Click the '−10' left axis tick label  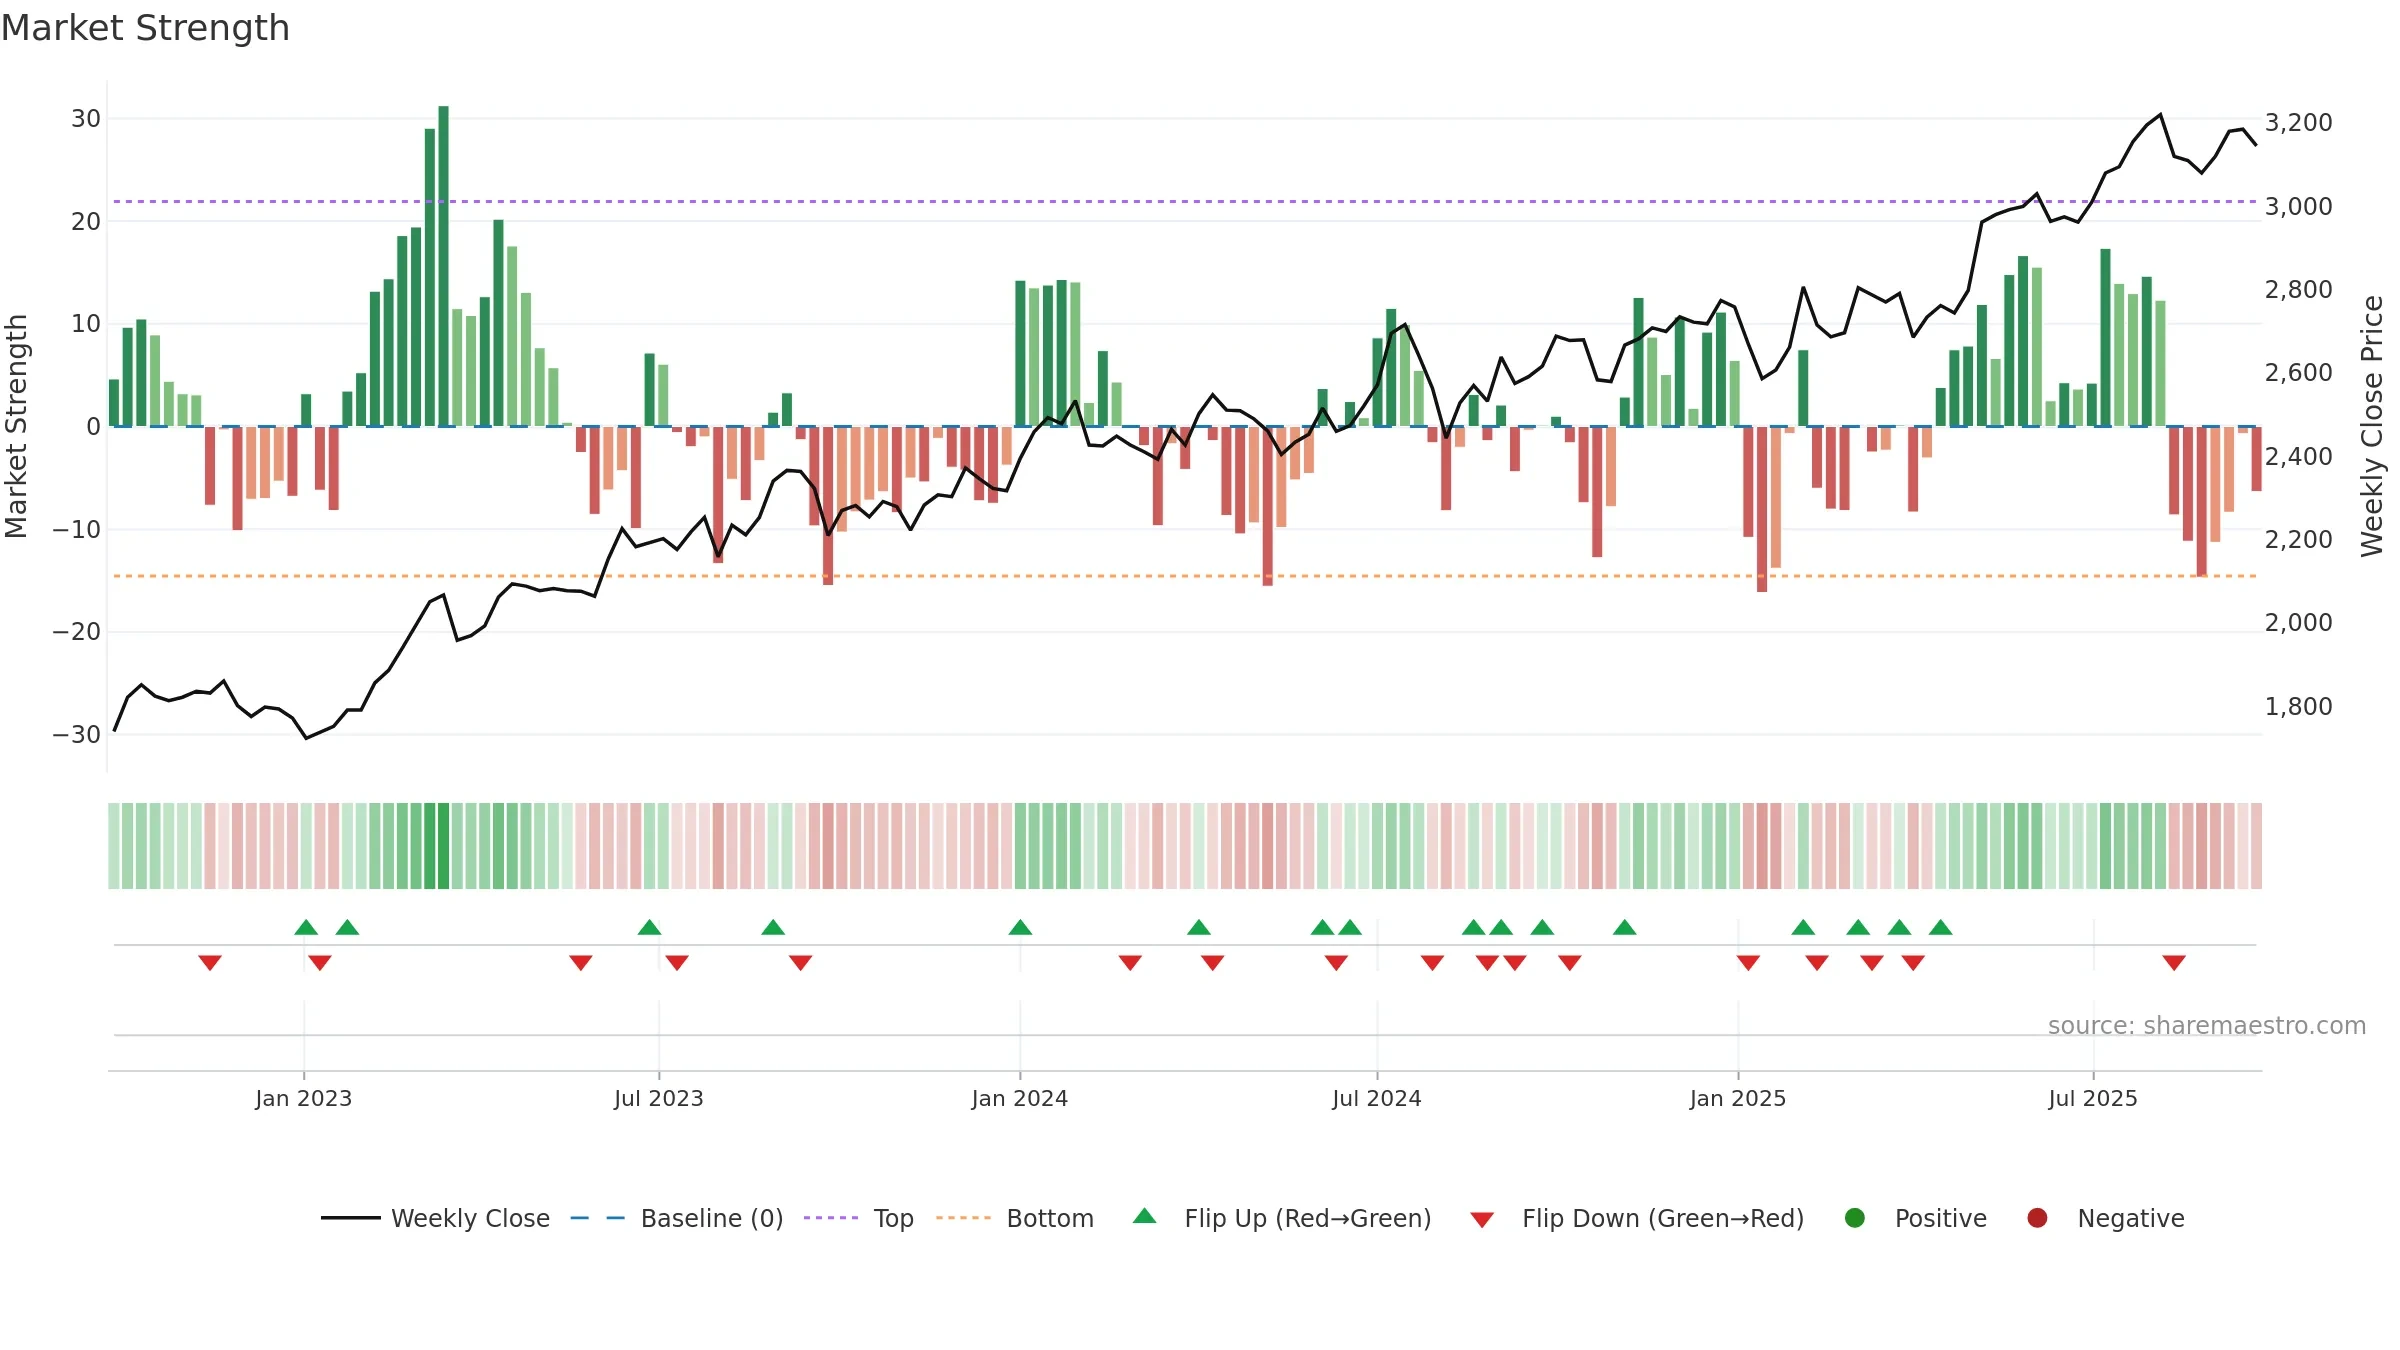77,530
